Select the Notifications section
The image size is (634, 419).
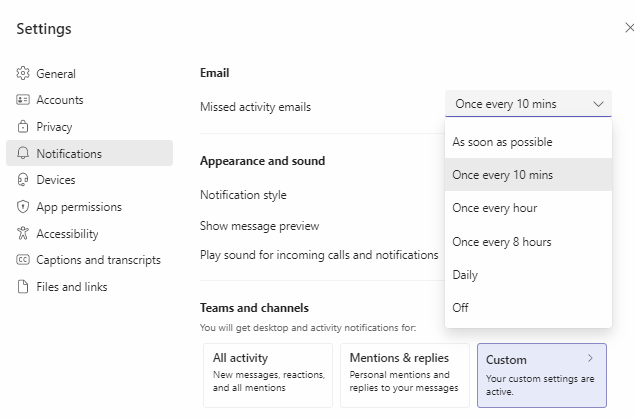point(89,153)
